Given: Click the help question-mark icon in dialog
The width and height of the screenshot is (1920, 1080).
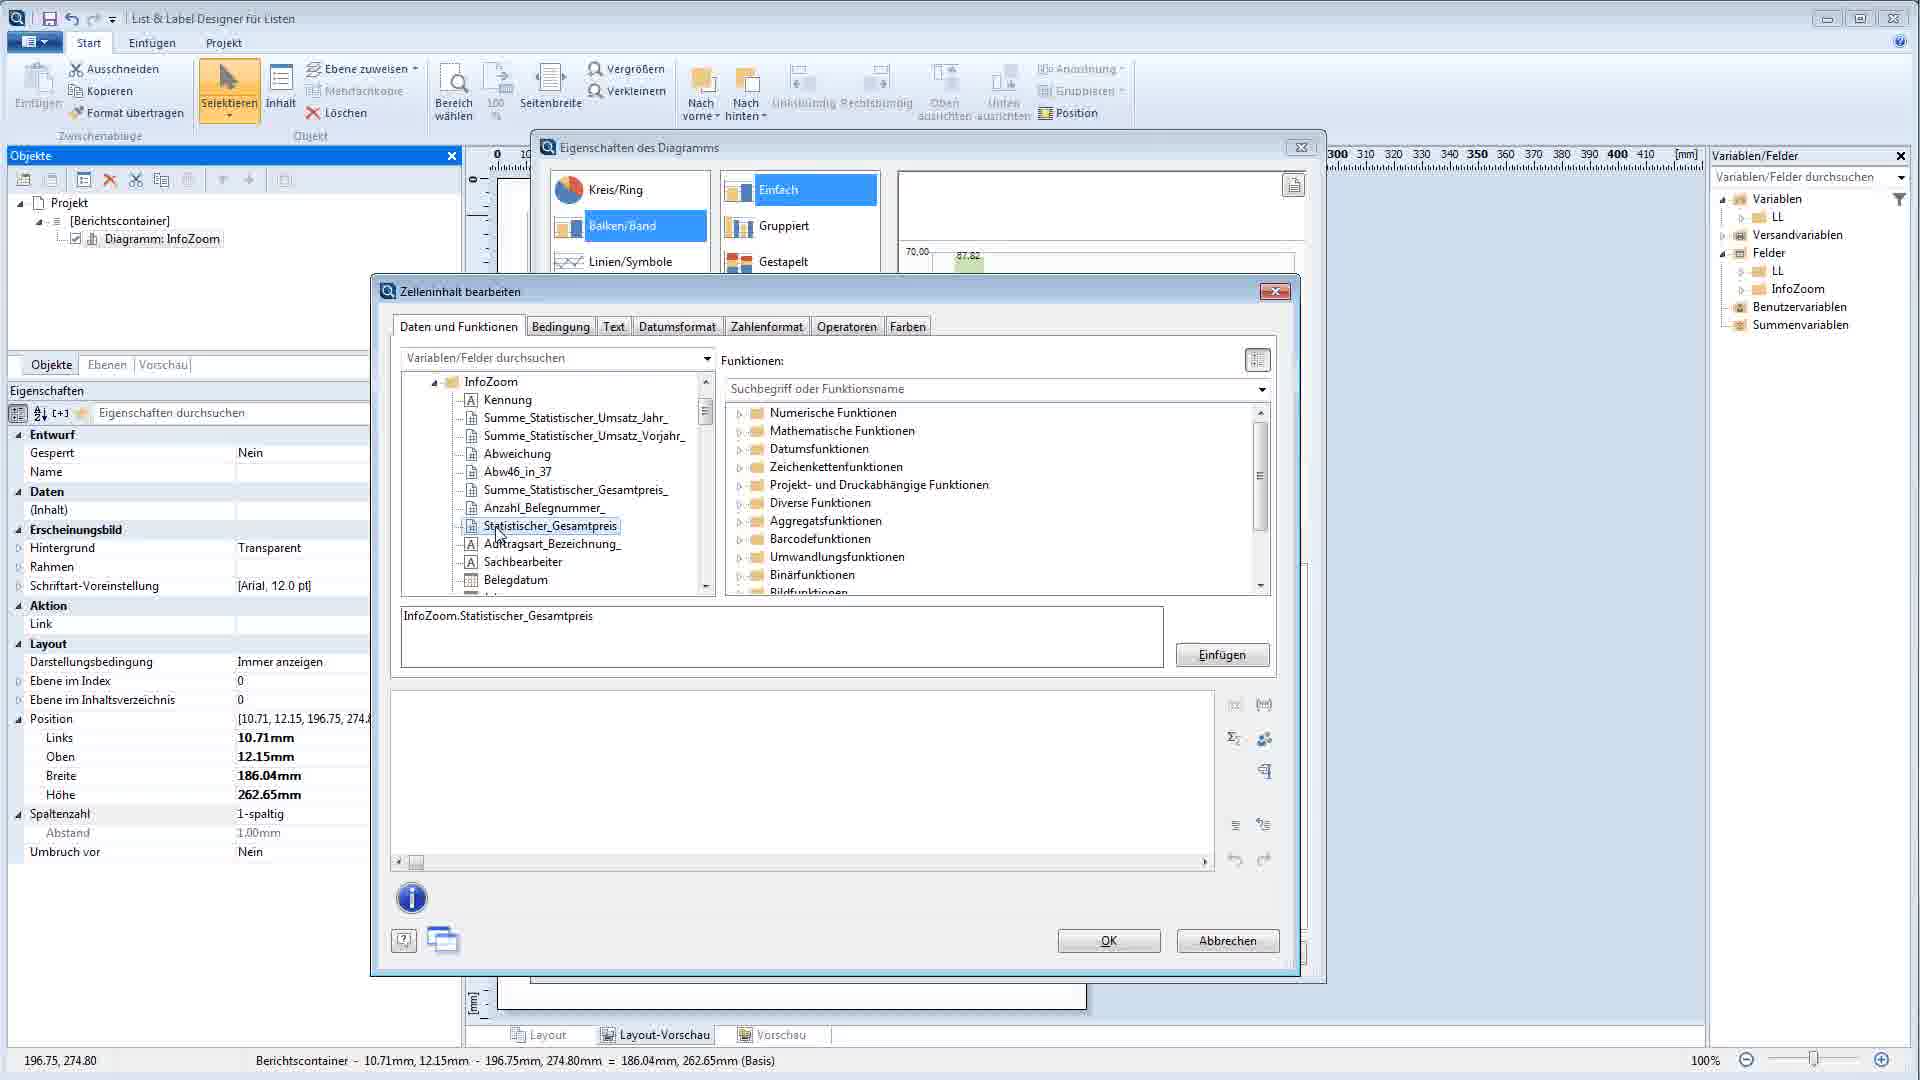Looking at the screenshot, I should tap(404, 940).
